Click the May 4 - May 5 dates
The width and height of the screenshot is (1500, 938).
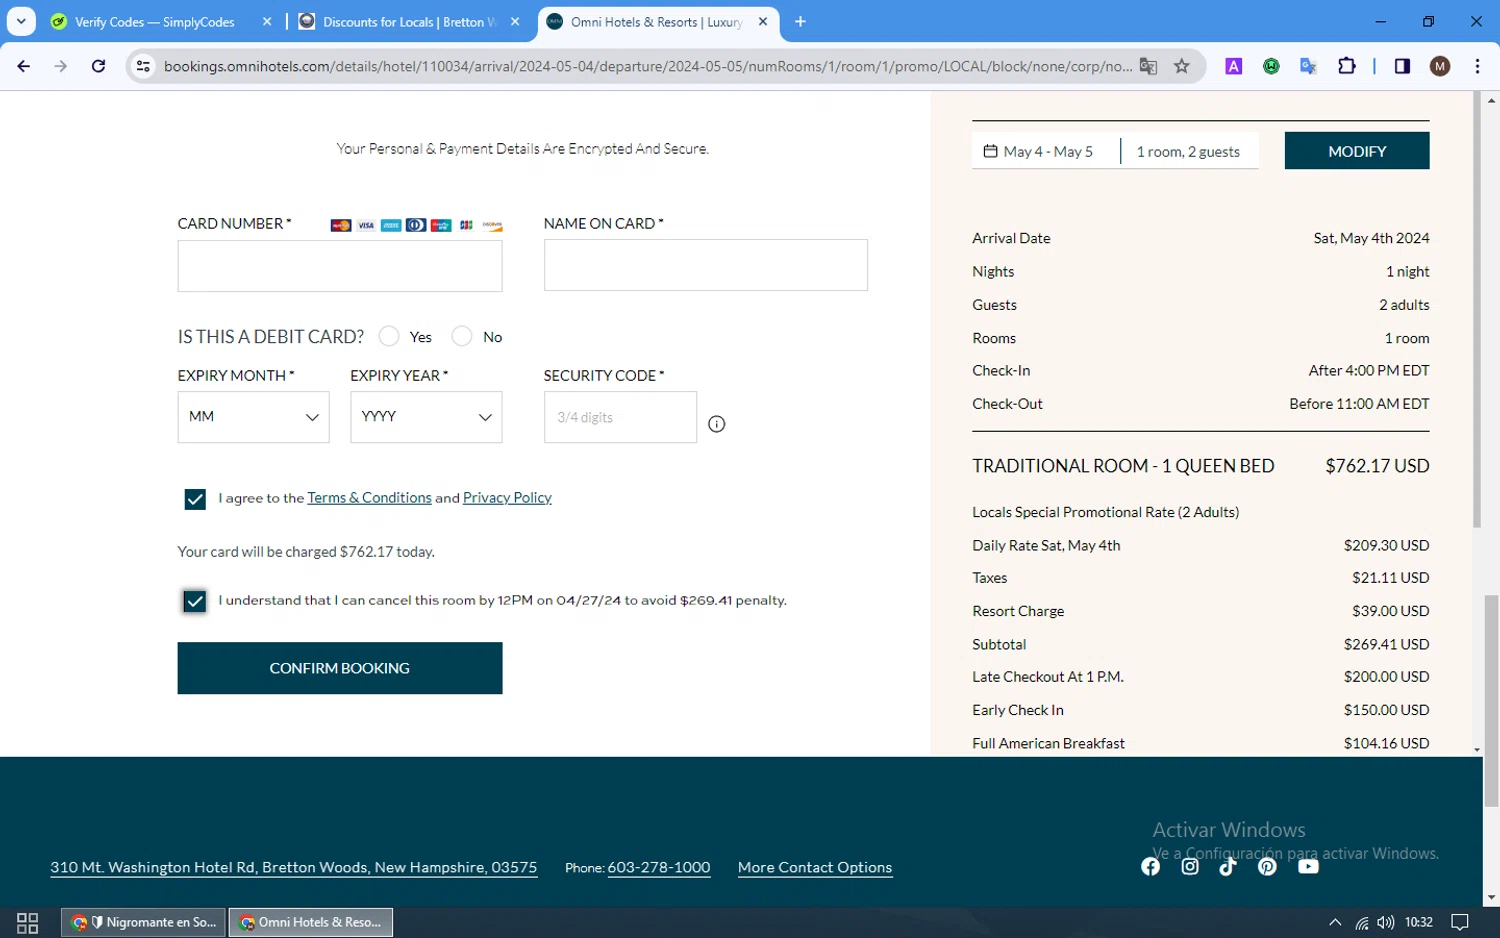pyautogui.click(x=1047, y=151)
